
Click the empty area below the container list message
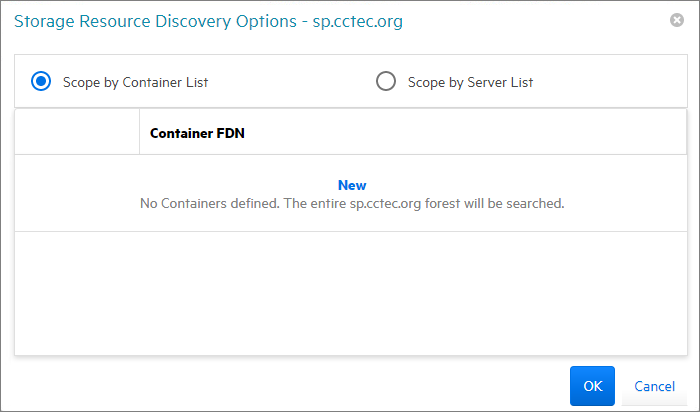point(350,292)
